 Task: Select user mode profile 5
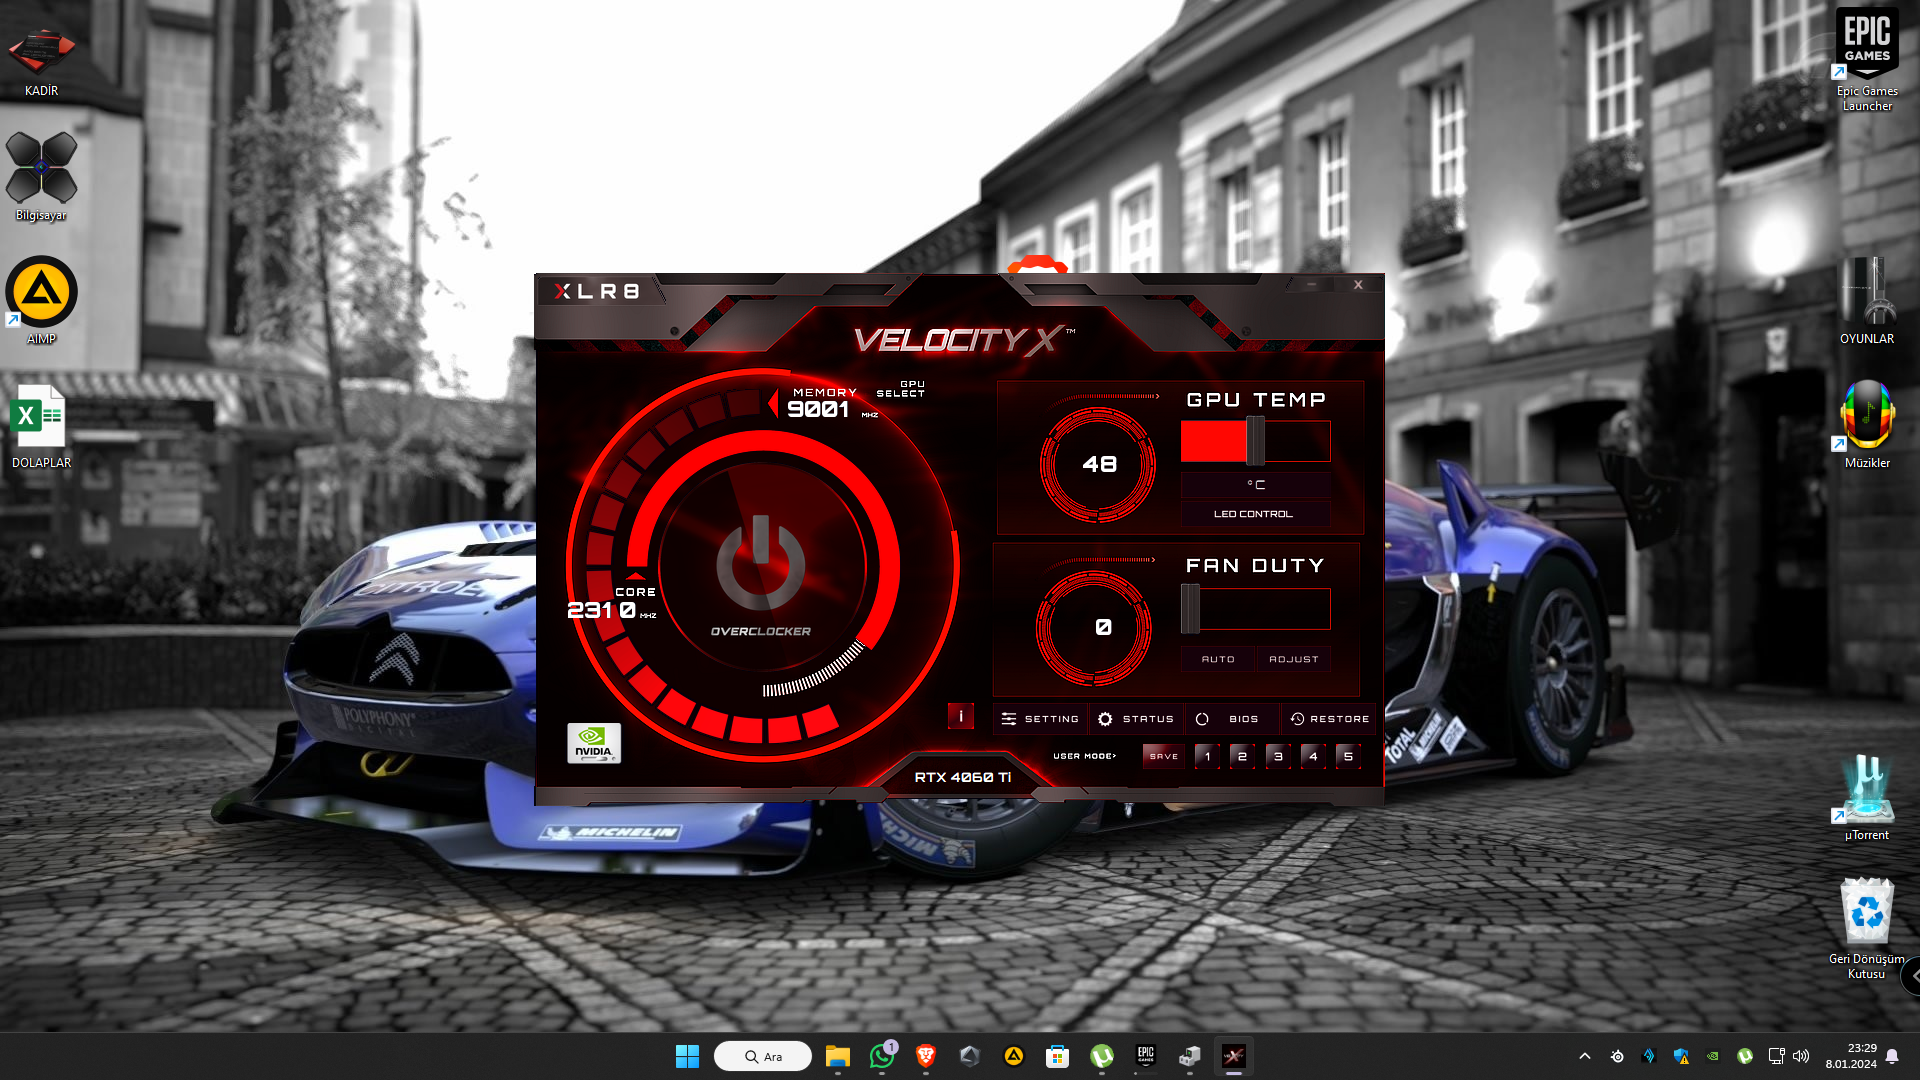[1348, 756]
